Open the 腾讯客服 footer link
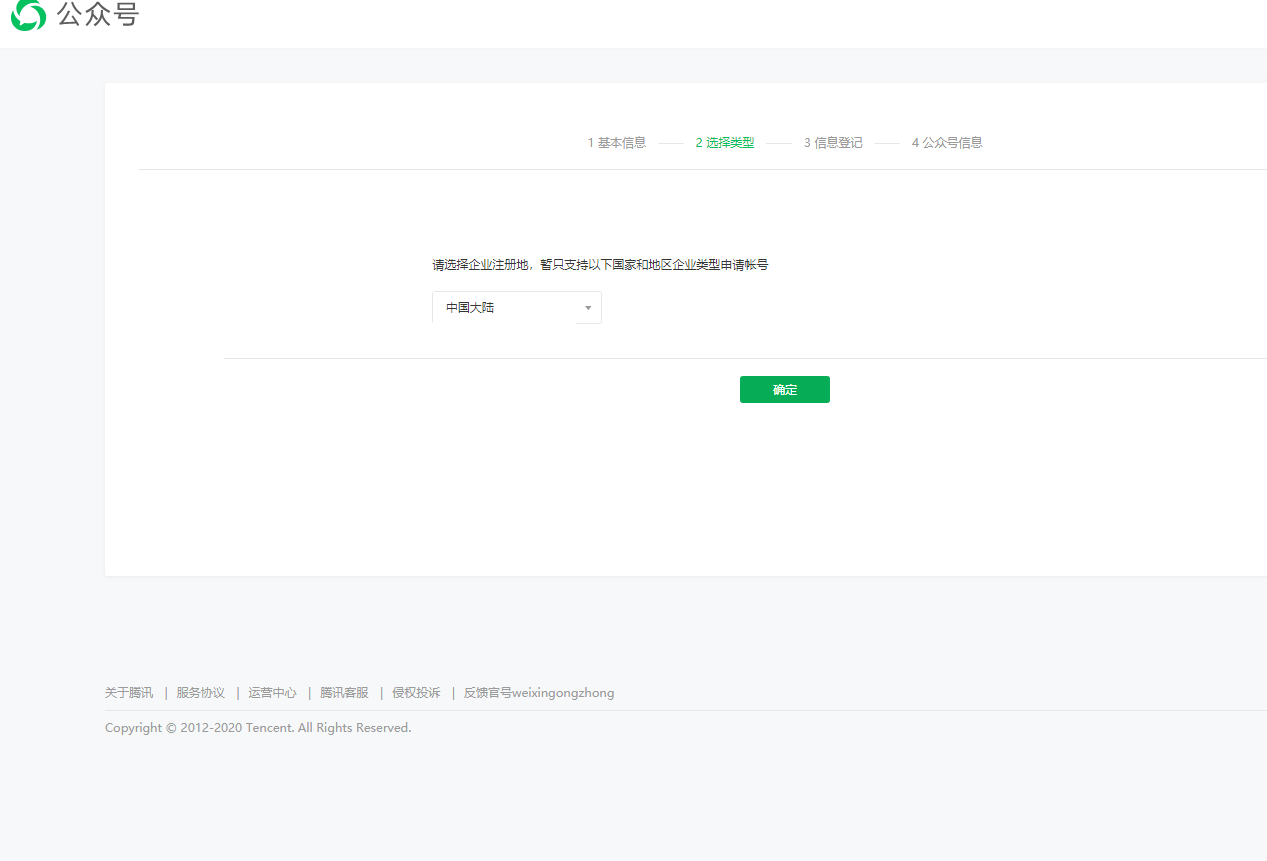Image resolution: width=1267 pixels, height=861 pixels. tap(345, 693)
